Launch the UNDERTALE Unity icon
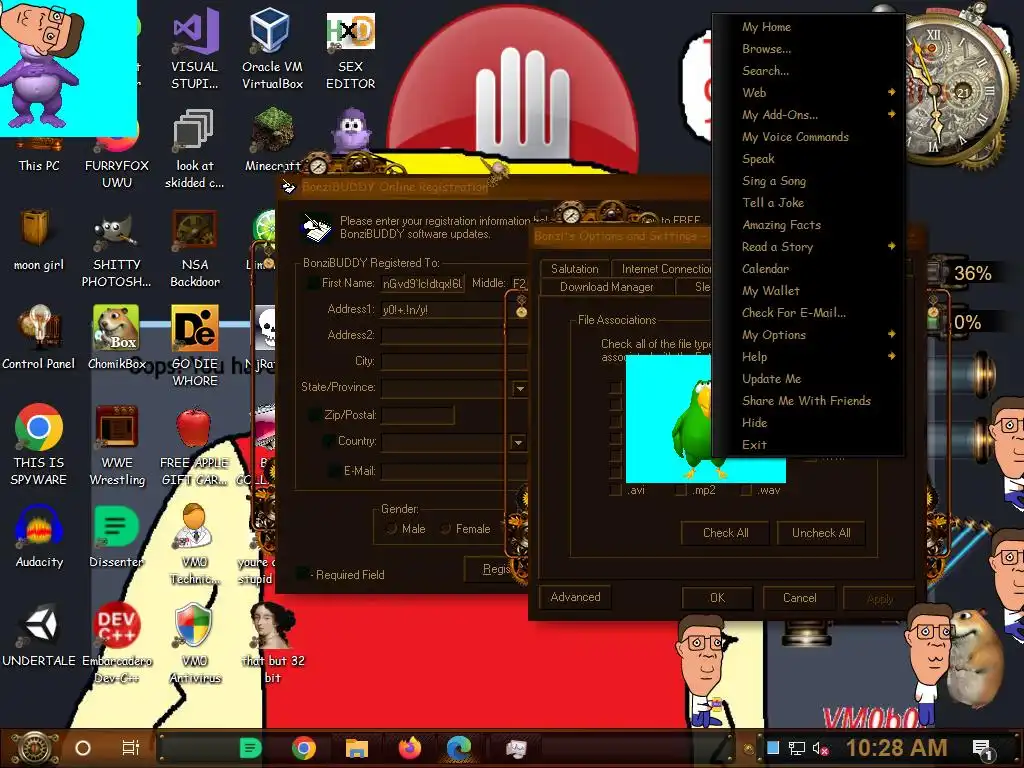 (39, 635)
